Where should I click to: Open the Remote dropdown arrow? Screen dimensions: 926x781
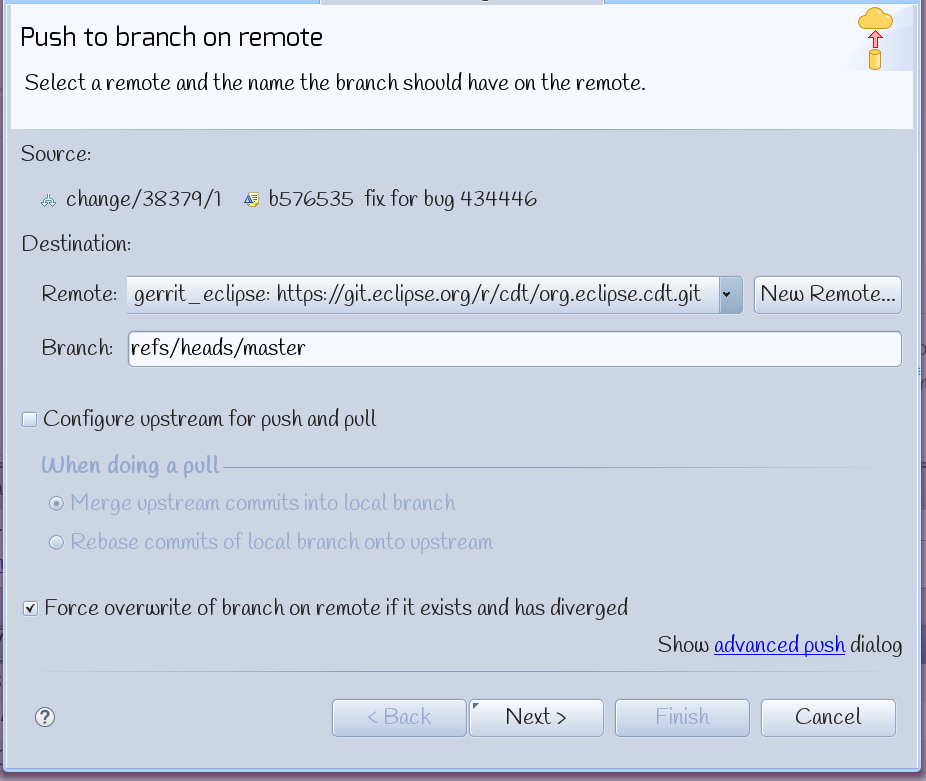731,294
